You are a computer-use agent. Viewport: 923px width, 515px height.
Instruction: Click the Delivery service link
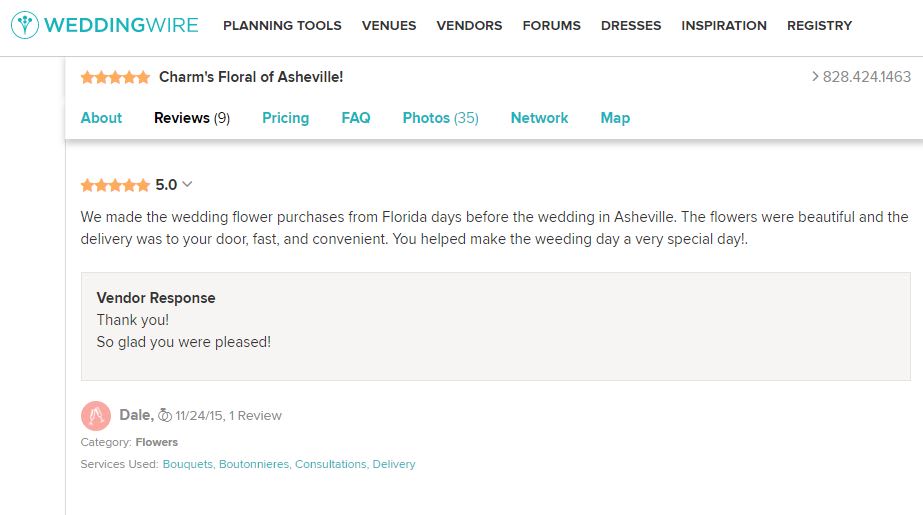(394, 464)
